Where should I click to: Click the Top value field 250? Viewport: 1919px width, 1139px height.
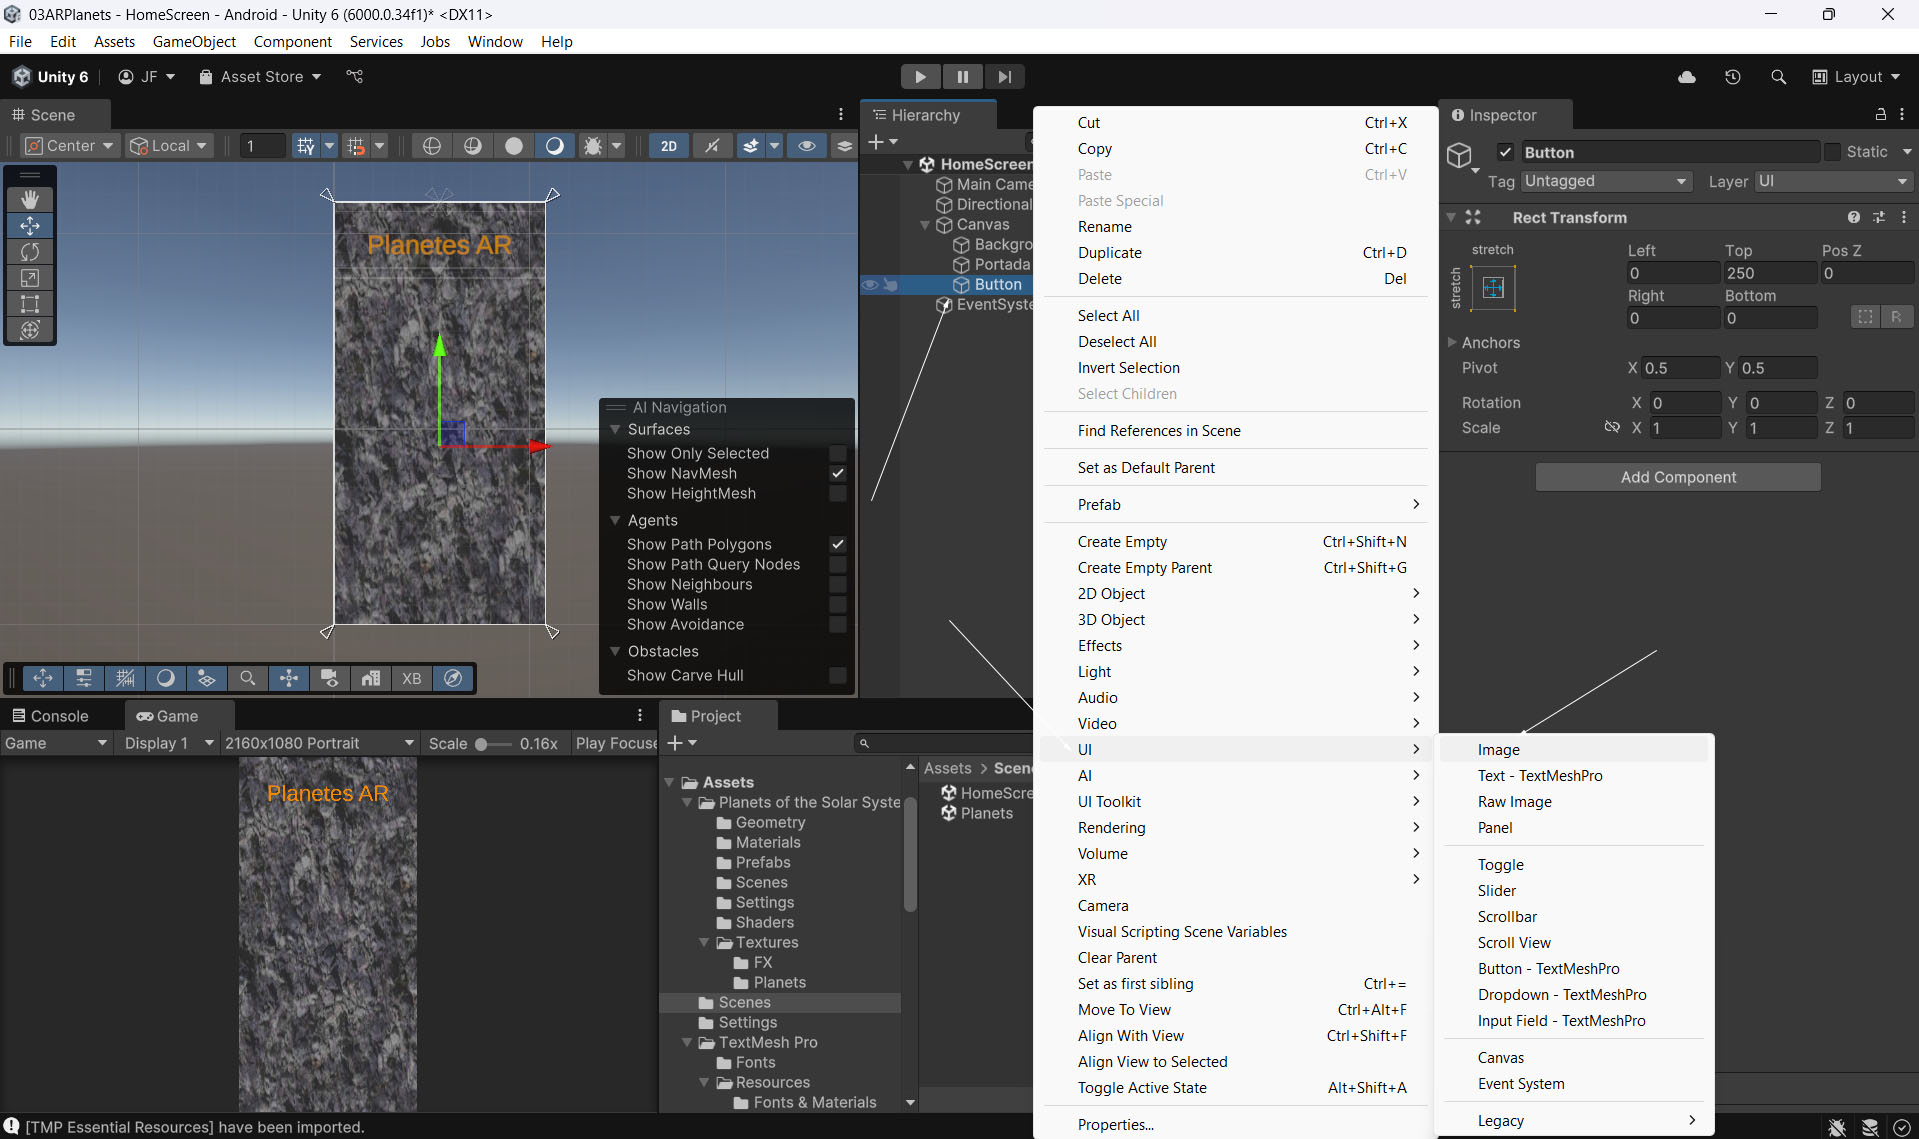[x=1768, y=273]
